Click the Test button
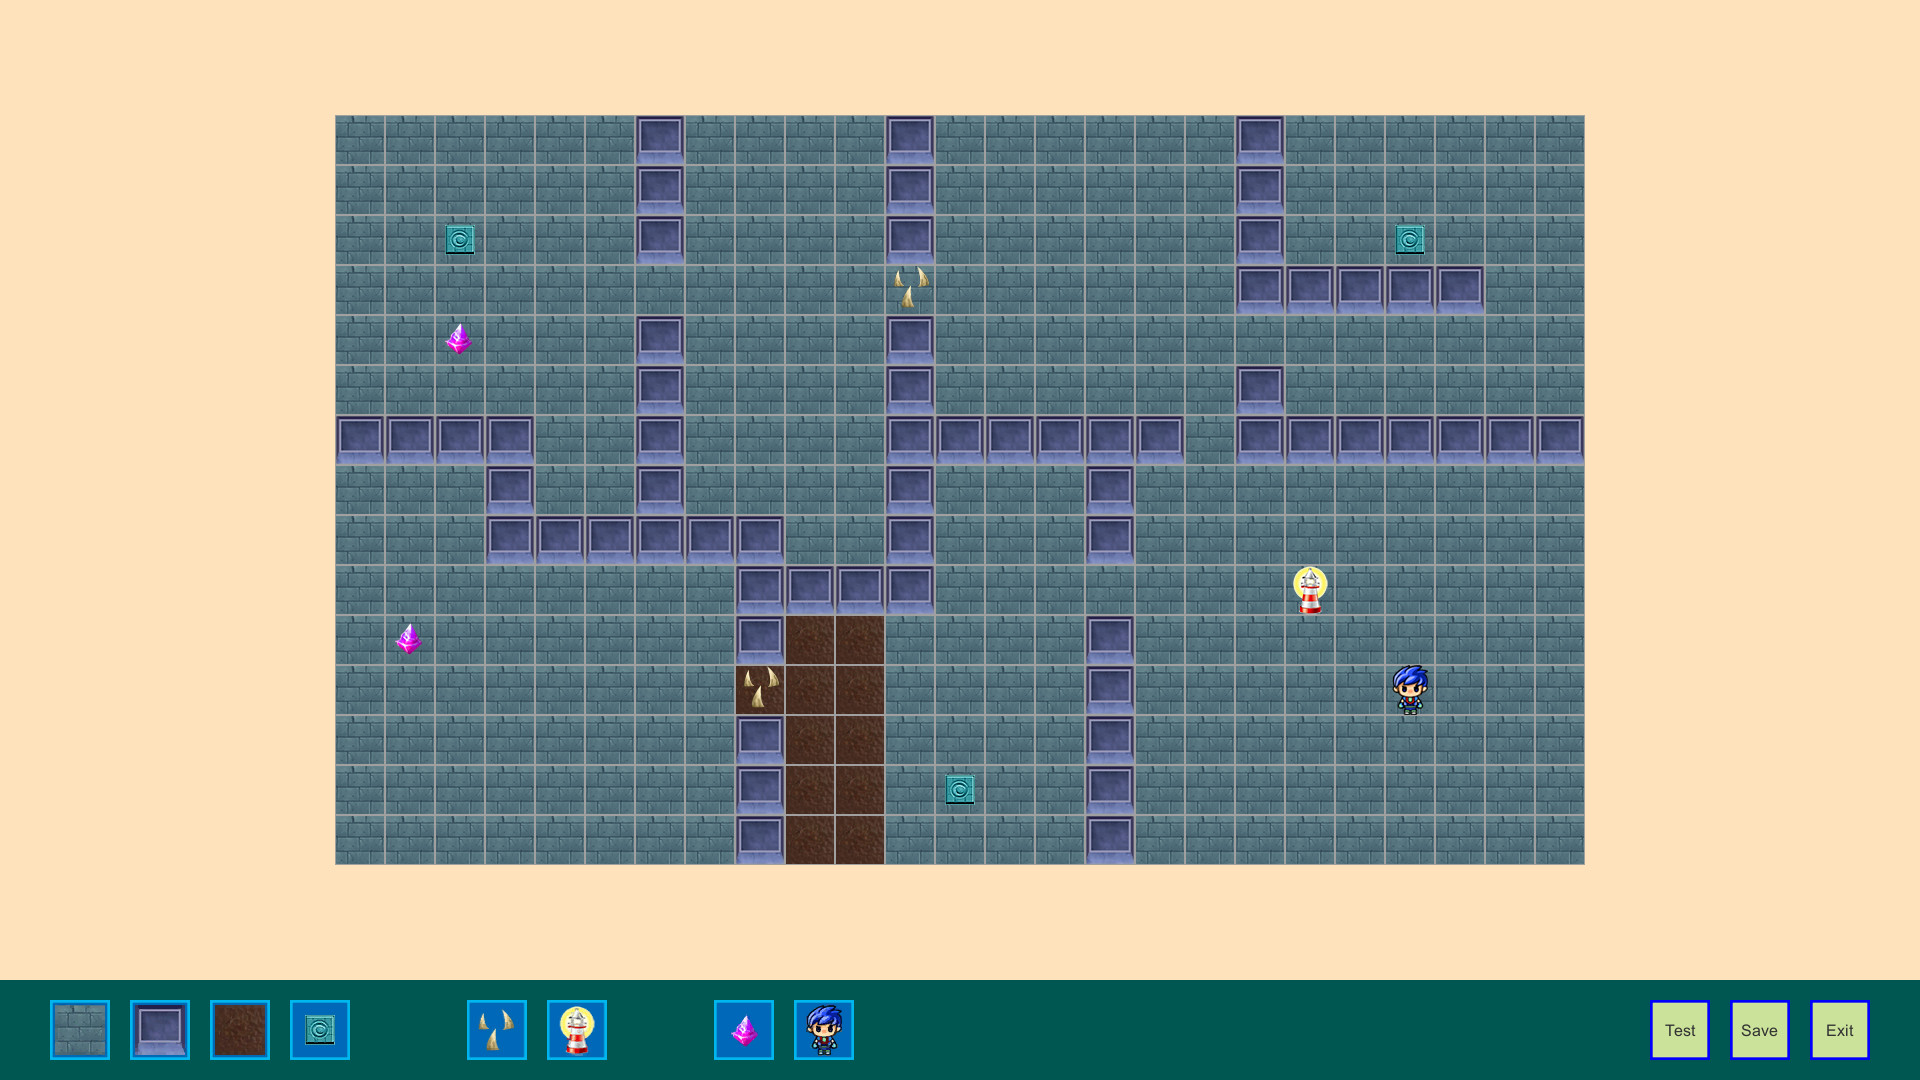1920x1080 pixels. pos(1679,1029)
